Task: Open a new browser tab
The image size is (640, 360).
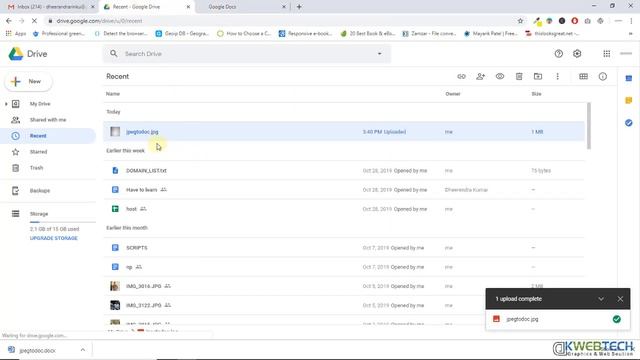Action: (x=299, y=7)
